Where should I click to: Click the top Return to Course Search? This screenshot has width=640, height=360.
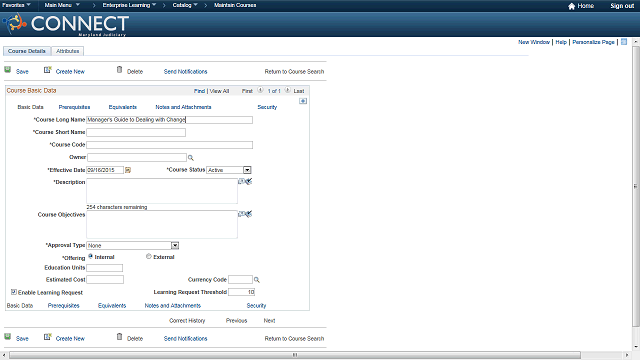tap(294, 71)
